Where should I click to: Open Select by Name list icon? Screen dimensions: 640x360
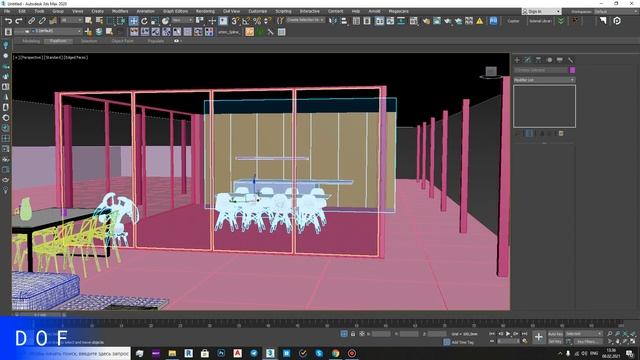[99, 21]
